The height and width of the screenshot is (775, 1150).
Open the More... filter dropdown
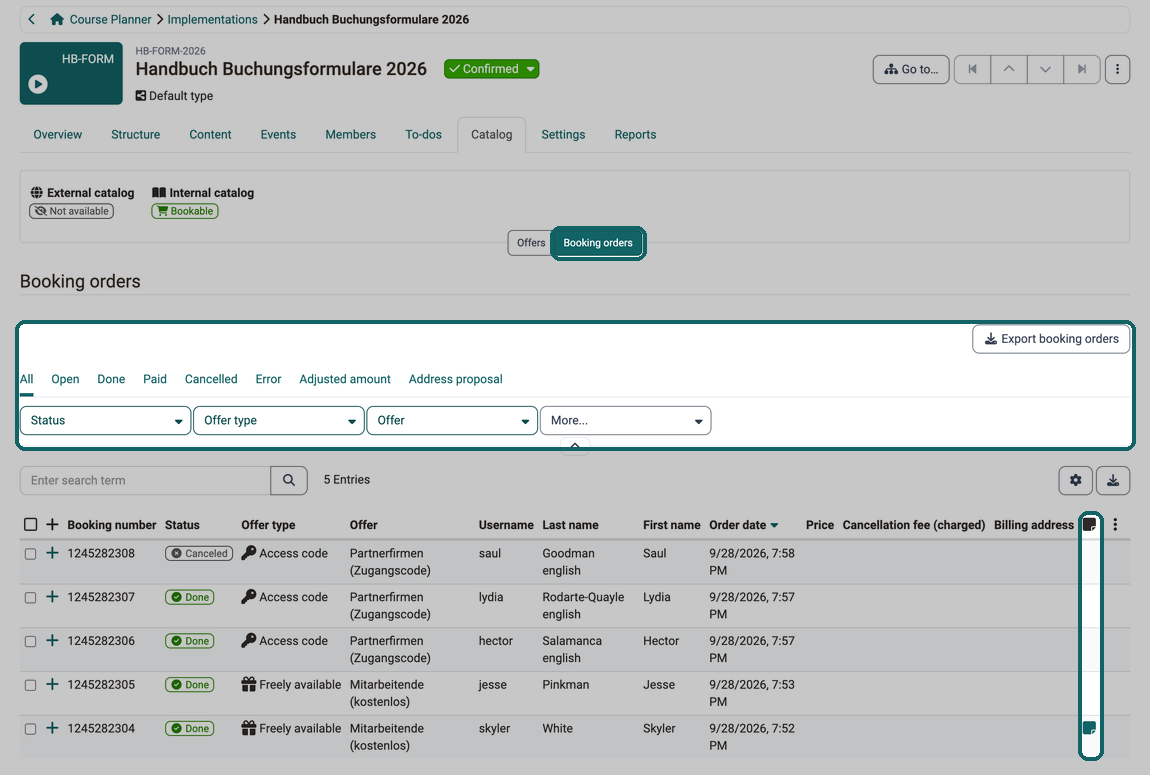(626, 421)
